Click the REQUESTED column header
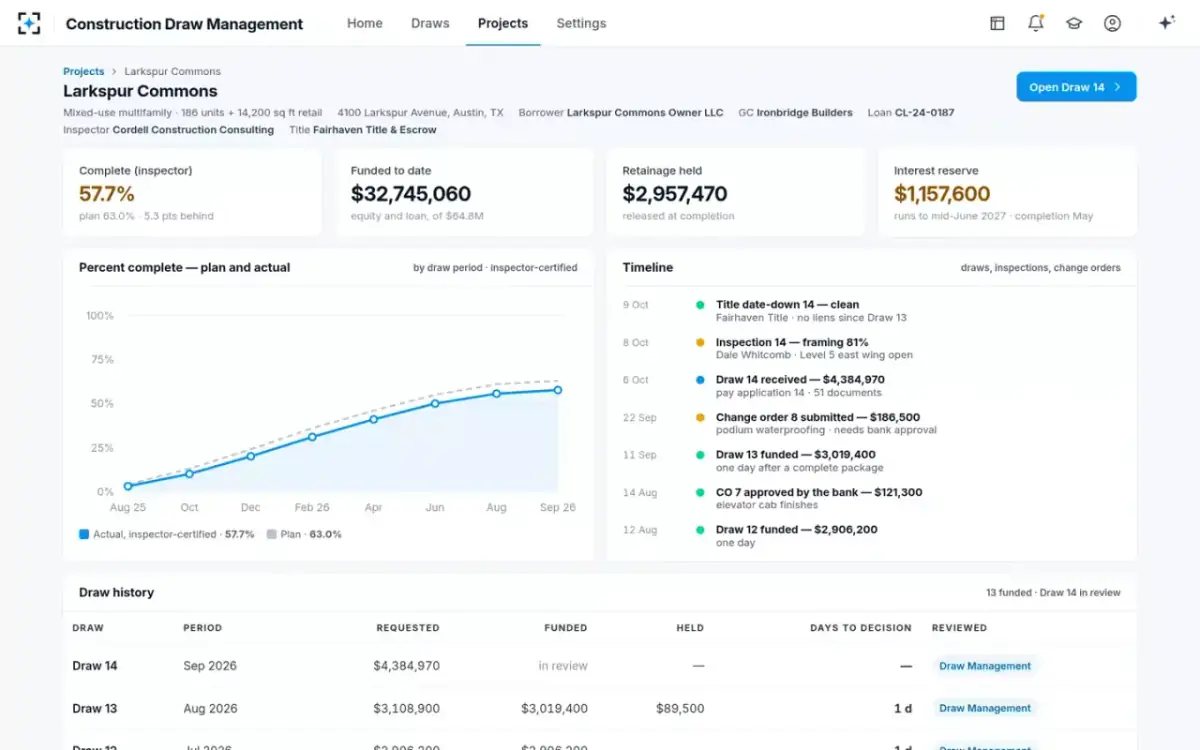1200x750 pixels. [408, 628]
